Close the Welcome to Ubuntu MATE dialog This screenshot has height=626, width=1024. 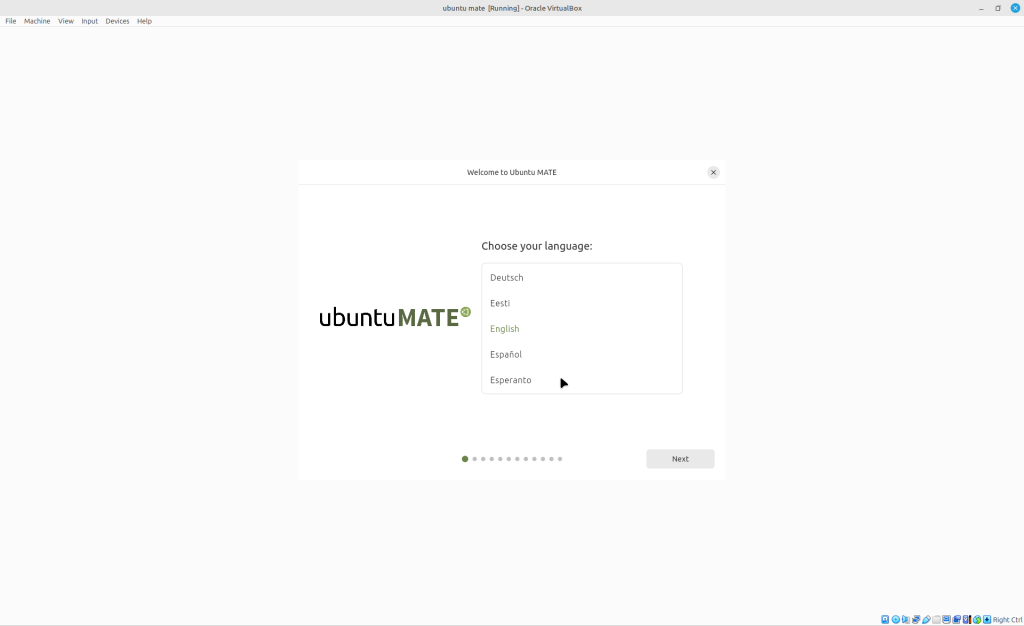click(x=713, y=172)
